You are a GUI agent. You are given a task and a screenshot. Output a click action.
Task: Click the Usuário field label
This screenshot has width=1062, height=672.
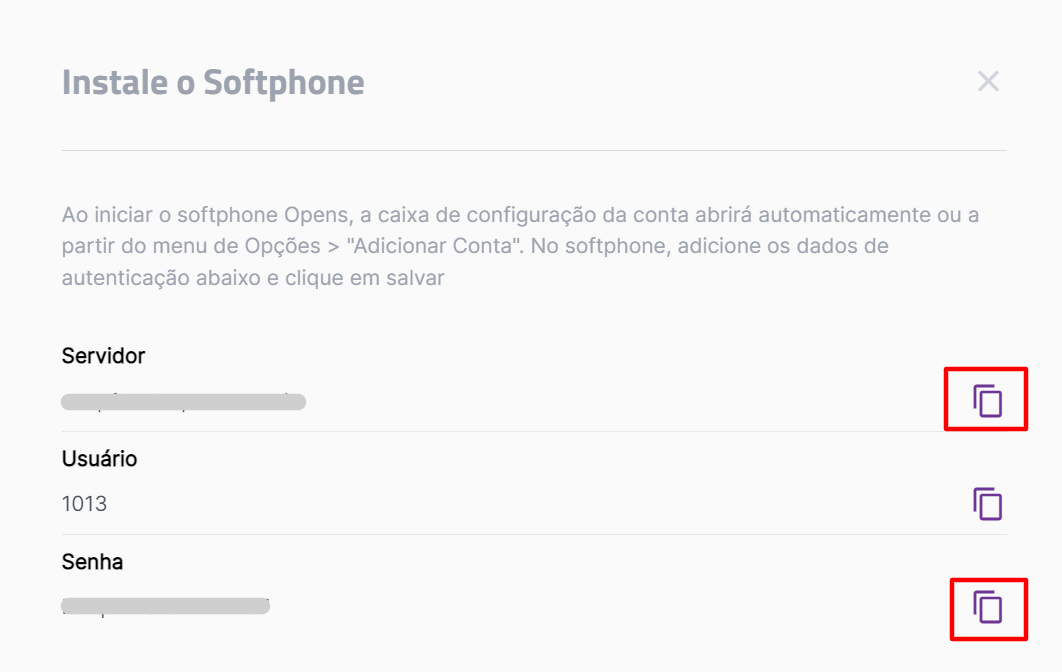pos(100,459)
